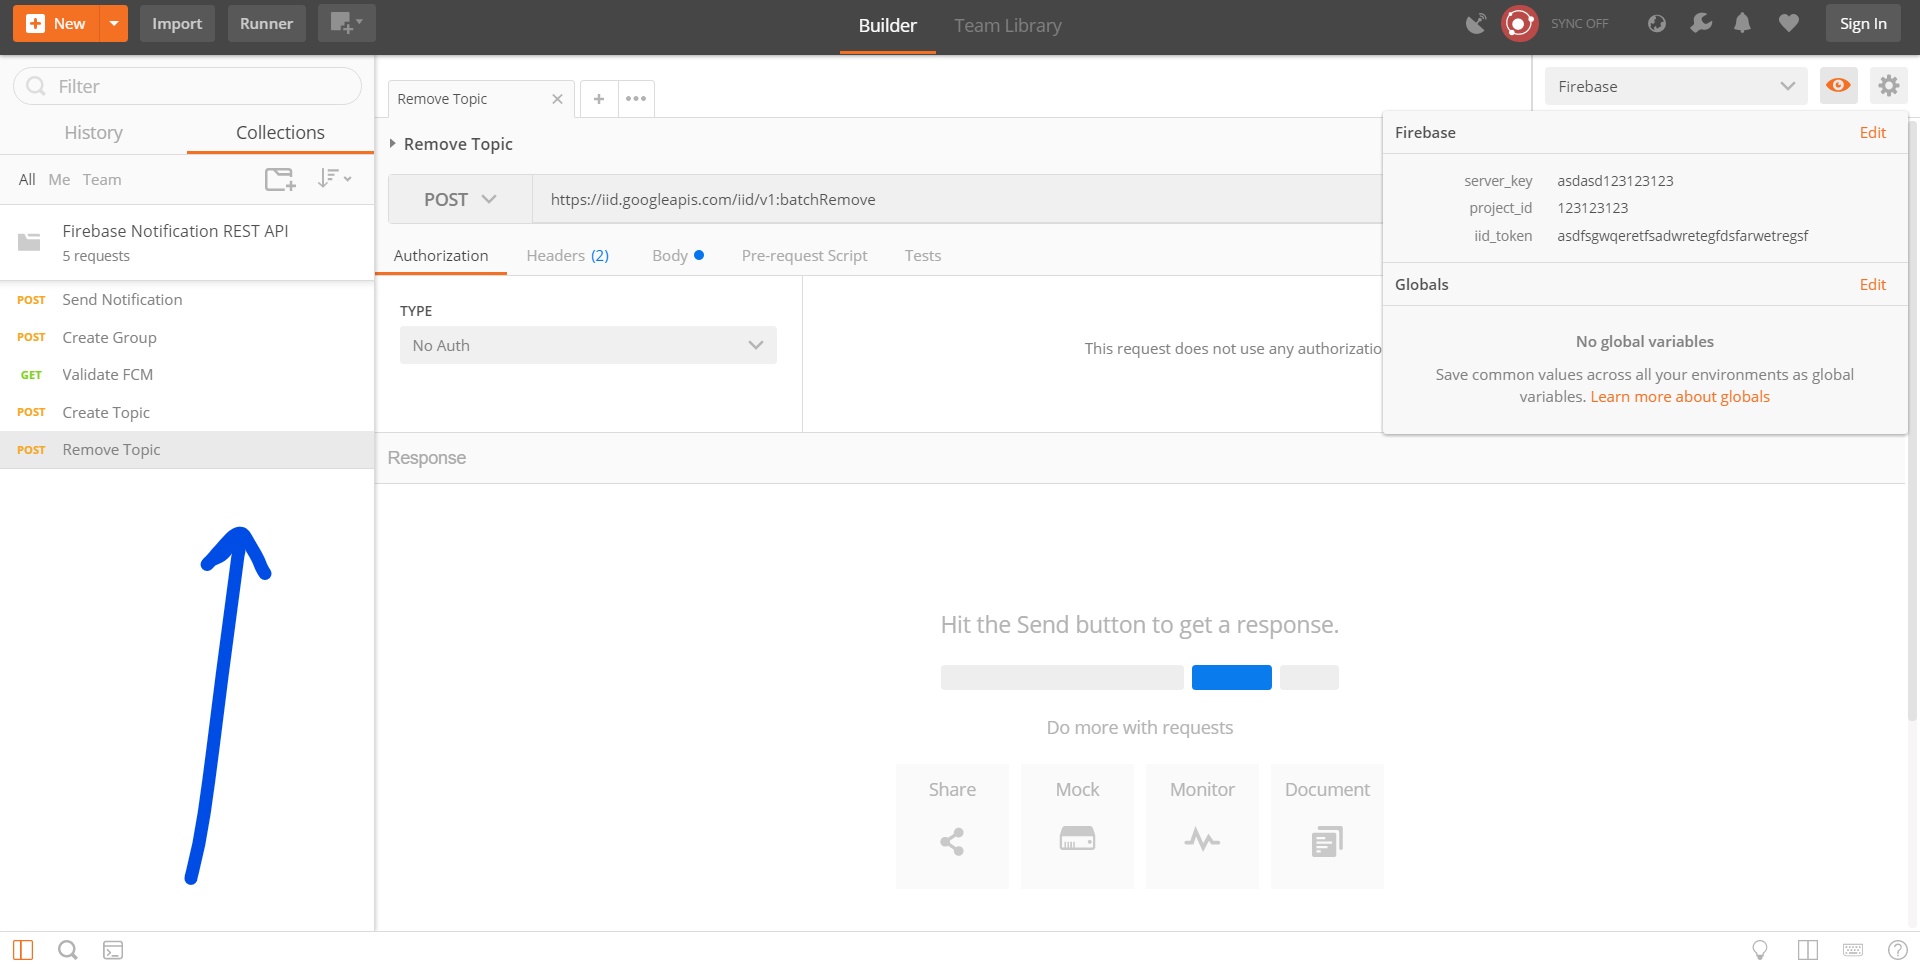
Task: Open the Validate FCM request
Action: (x=187, y=374)
